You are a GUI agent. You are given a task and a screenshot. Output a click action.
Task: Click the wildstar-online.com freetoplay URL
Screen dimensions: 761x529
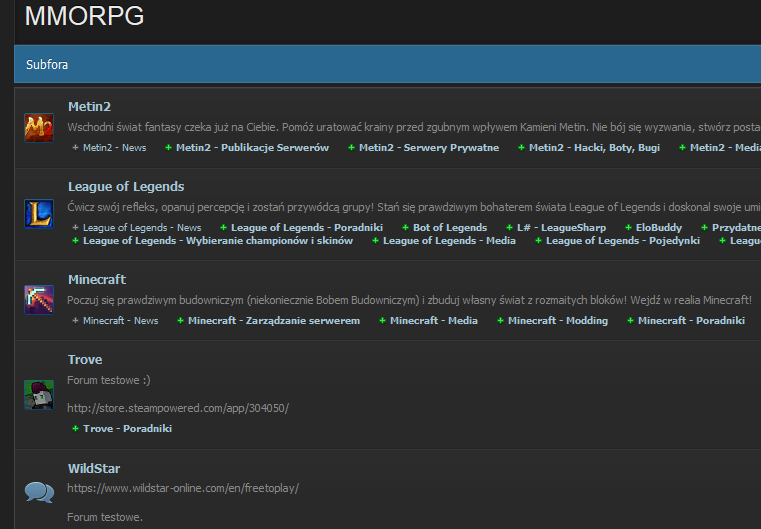[183, 488]
